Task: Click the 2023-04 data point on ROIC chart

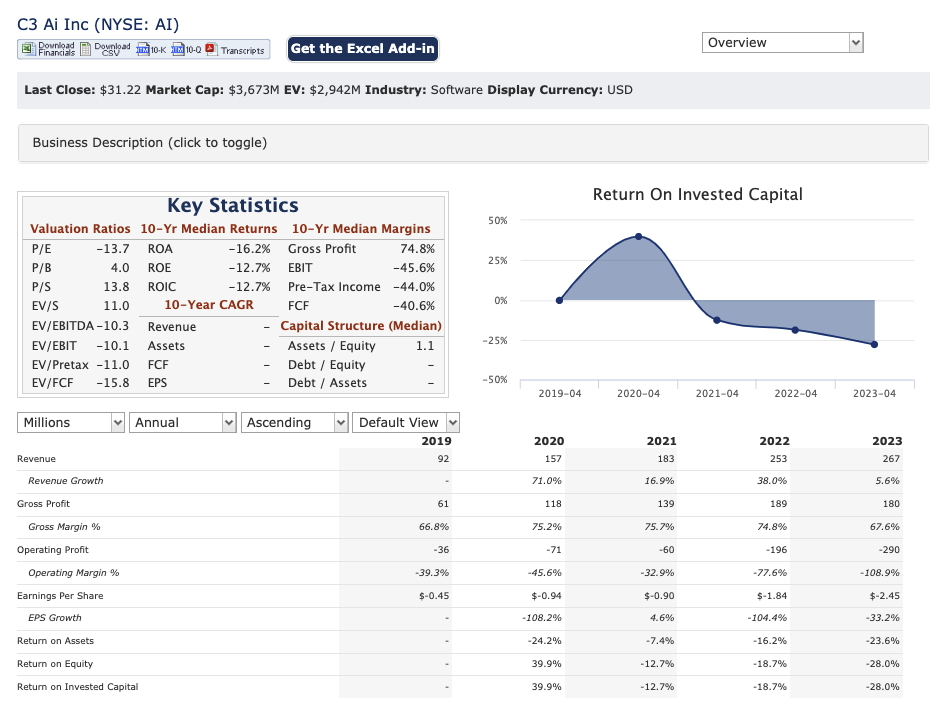Action: [x=874, y=344]
